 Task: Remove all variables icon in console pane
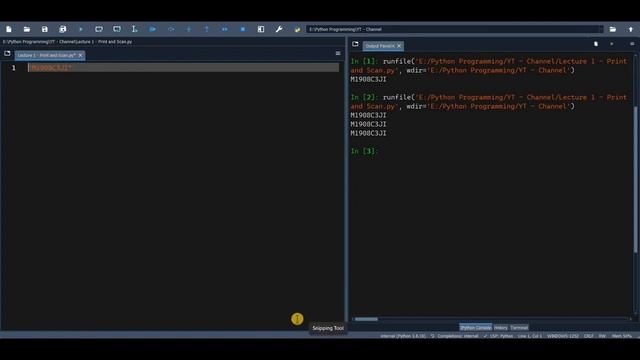pyautogui.click(x=596, y=44)
